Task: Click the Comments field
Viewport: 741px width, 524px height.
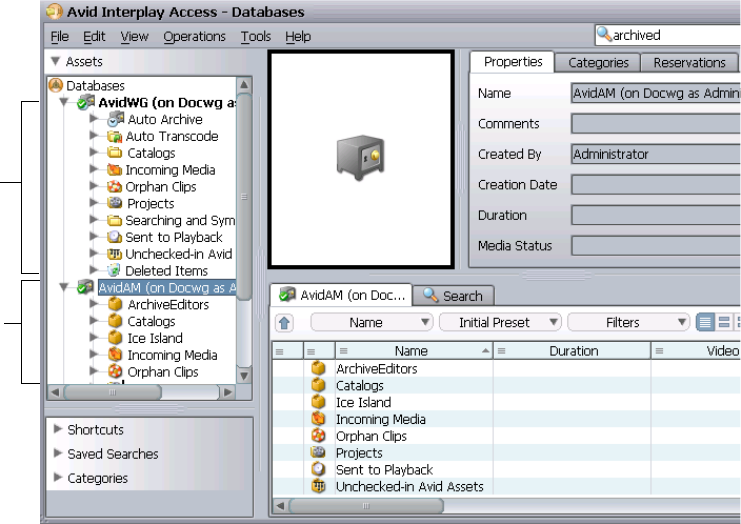Action: tap(656, 124)
